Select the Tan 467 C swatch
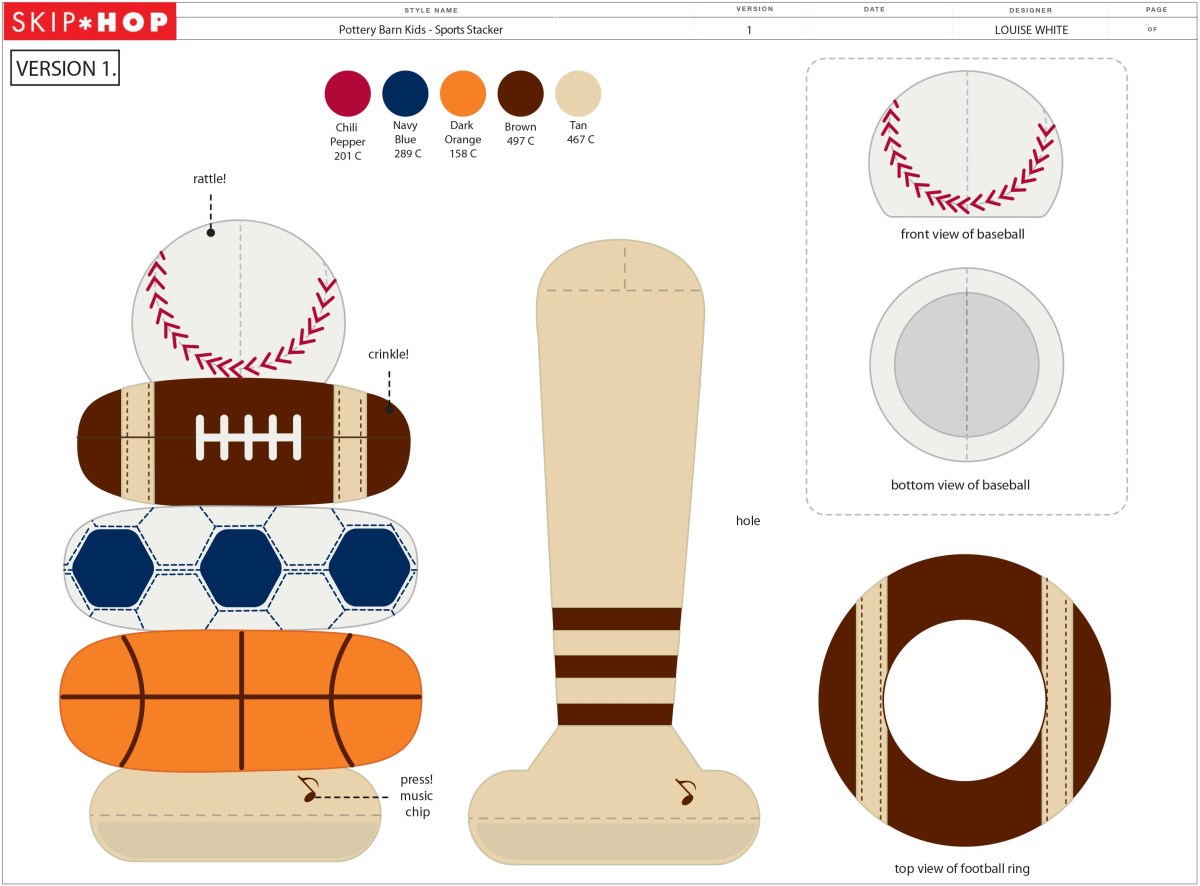 tap(578, 94)
